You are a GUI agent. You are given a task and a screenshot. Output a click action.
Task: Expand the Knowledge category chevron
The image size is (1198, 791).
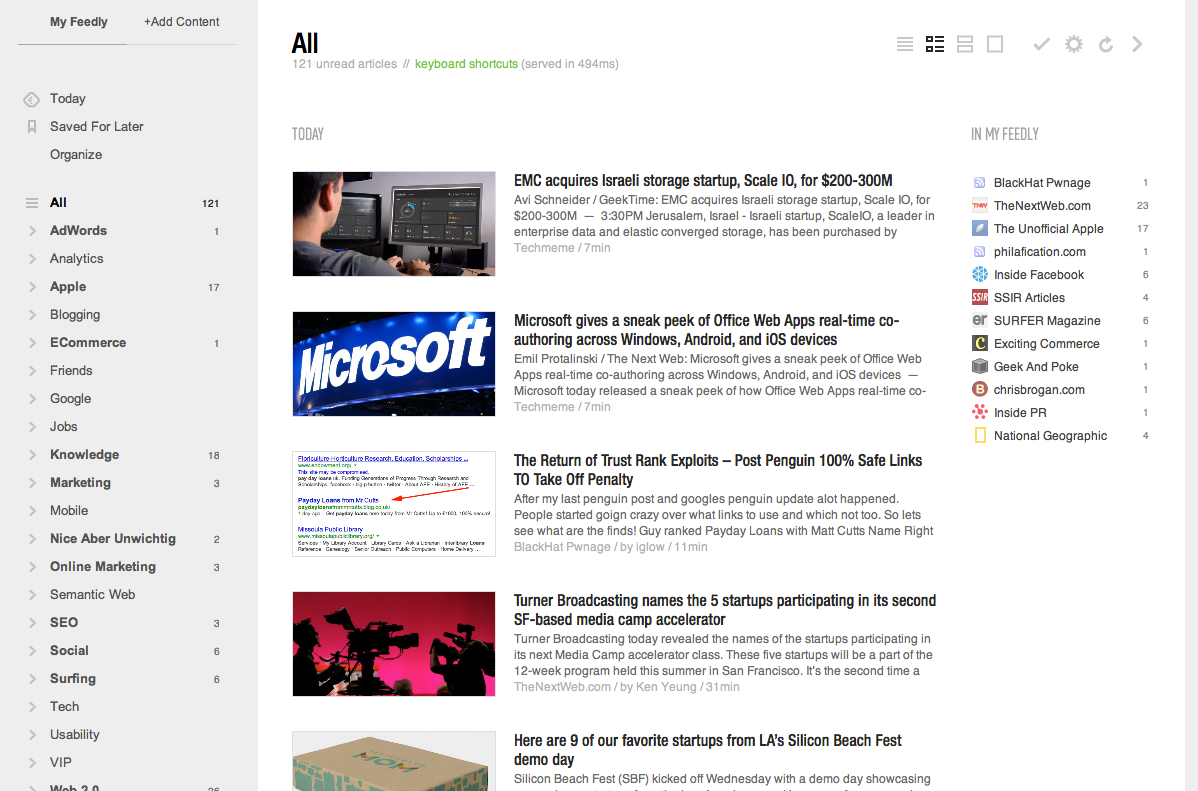32,455
